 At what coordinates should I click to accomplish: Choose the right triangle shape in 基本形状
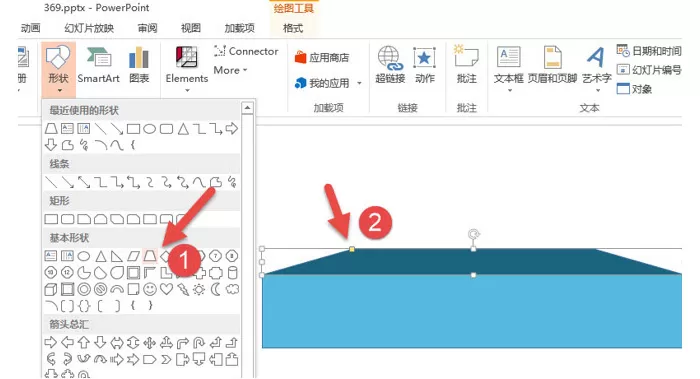pos(117,256)
